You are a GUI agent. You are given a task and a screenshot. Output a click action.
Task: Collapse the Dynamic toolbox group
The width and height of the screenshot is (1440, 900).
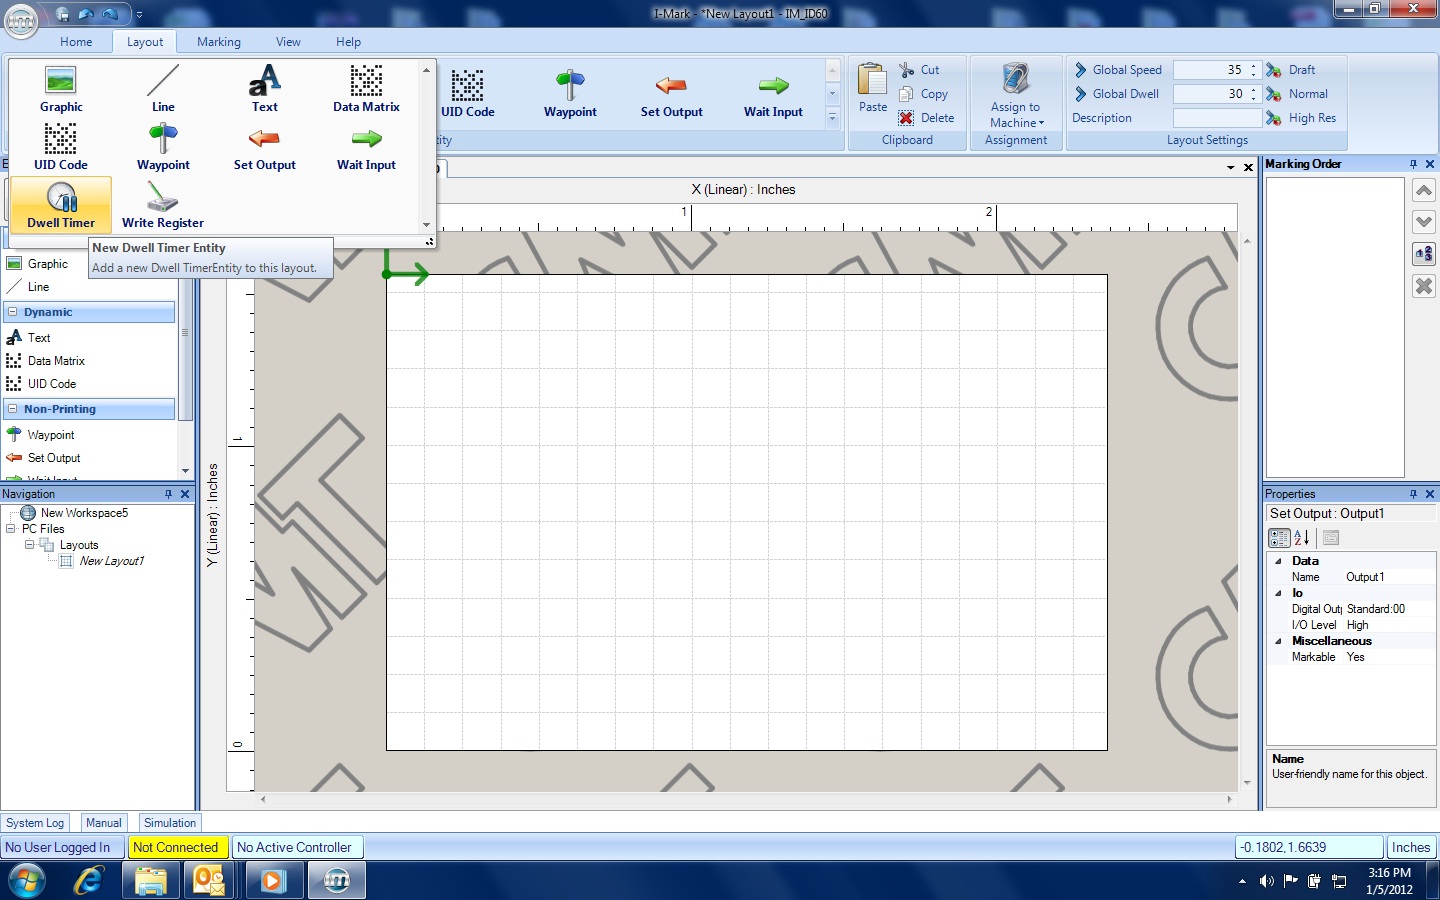tap(12, 312)
